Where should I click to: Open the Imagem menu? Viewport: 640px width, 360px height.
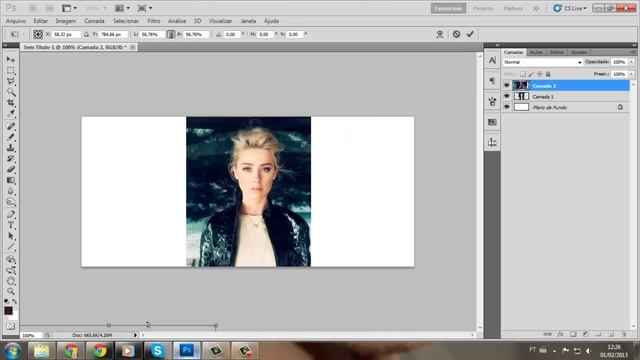66,21
